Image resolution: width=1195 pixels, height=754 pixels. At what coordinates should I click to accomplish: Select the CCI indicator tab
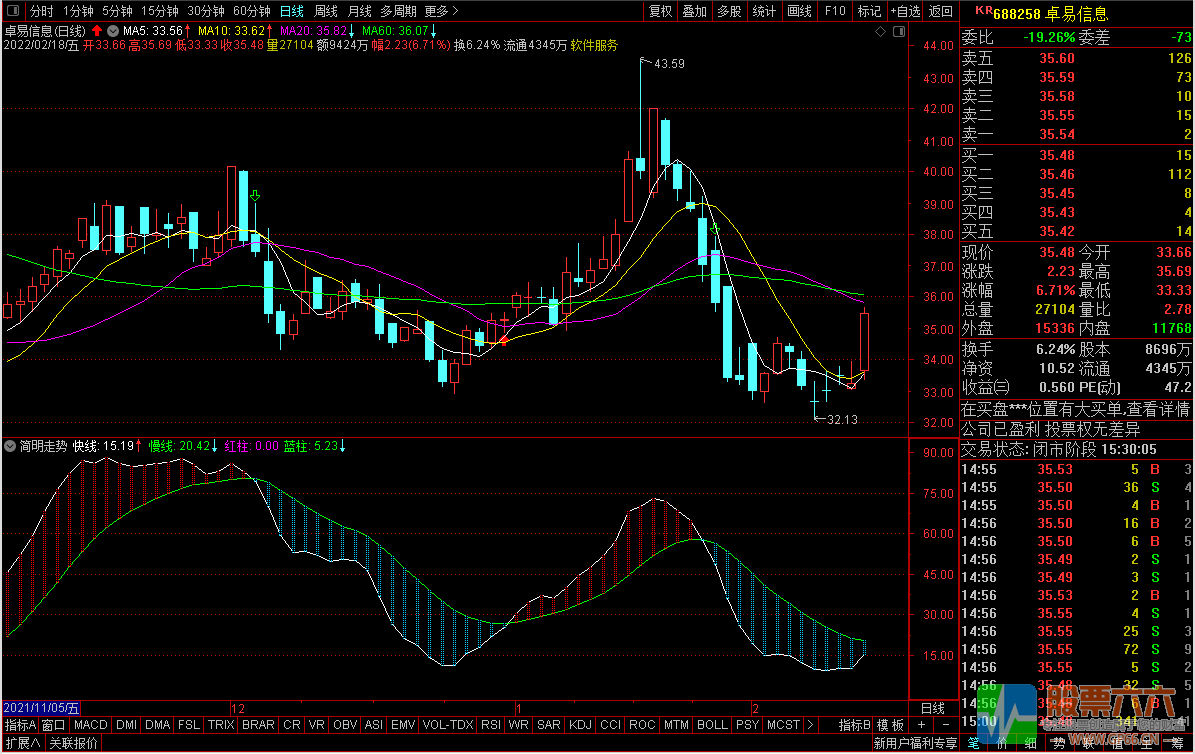[610, 725]
